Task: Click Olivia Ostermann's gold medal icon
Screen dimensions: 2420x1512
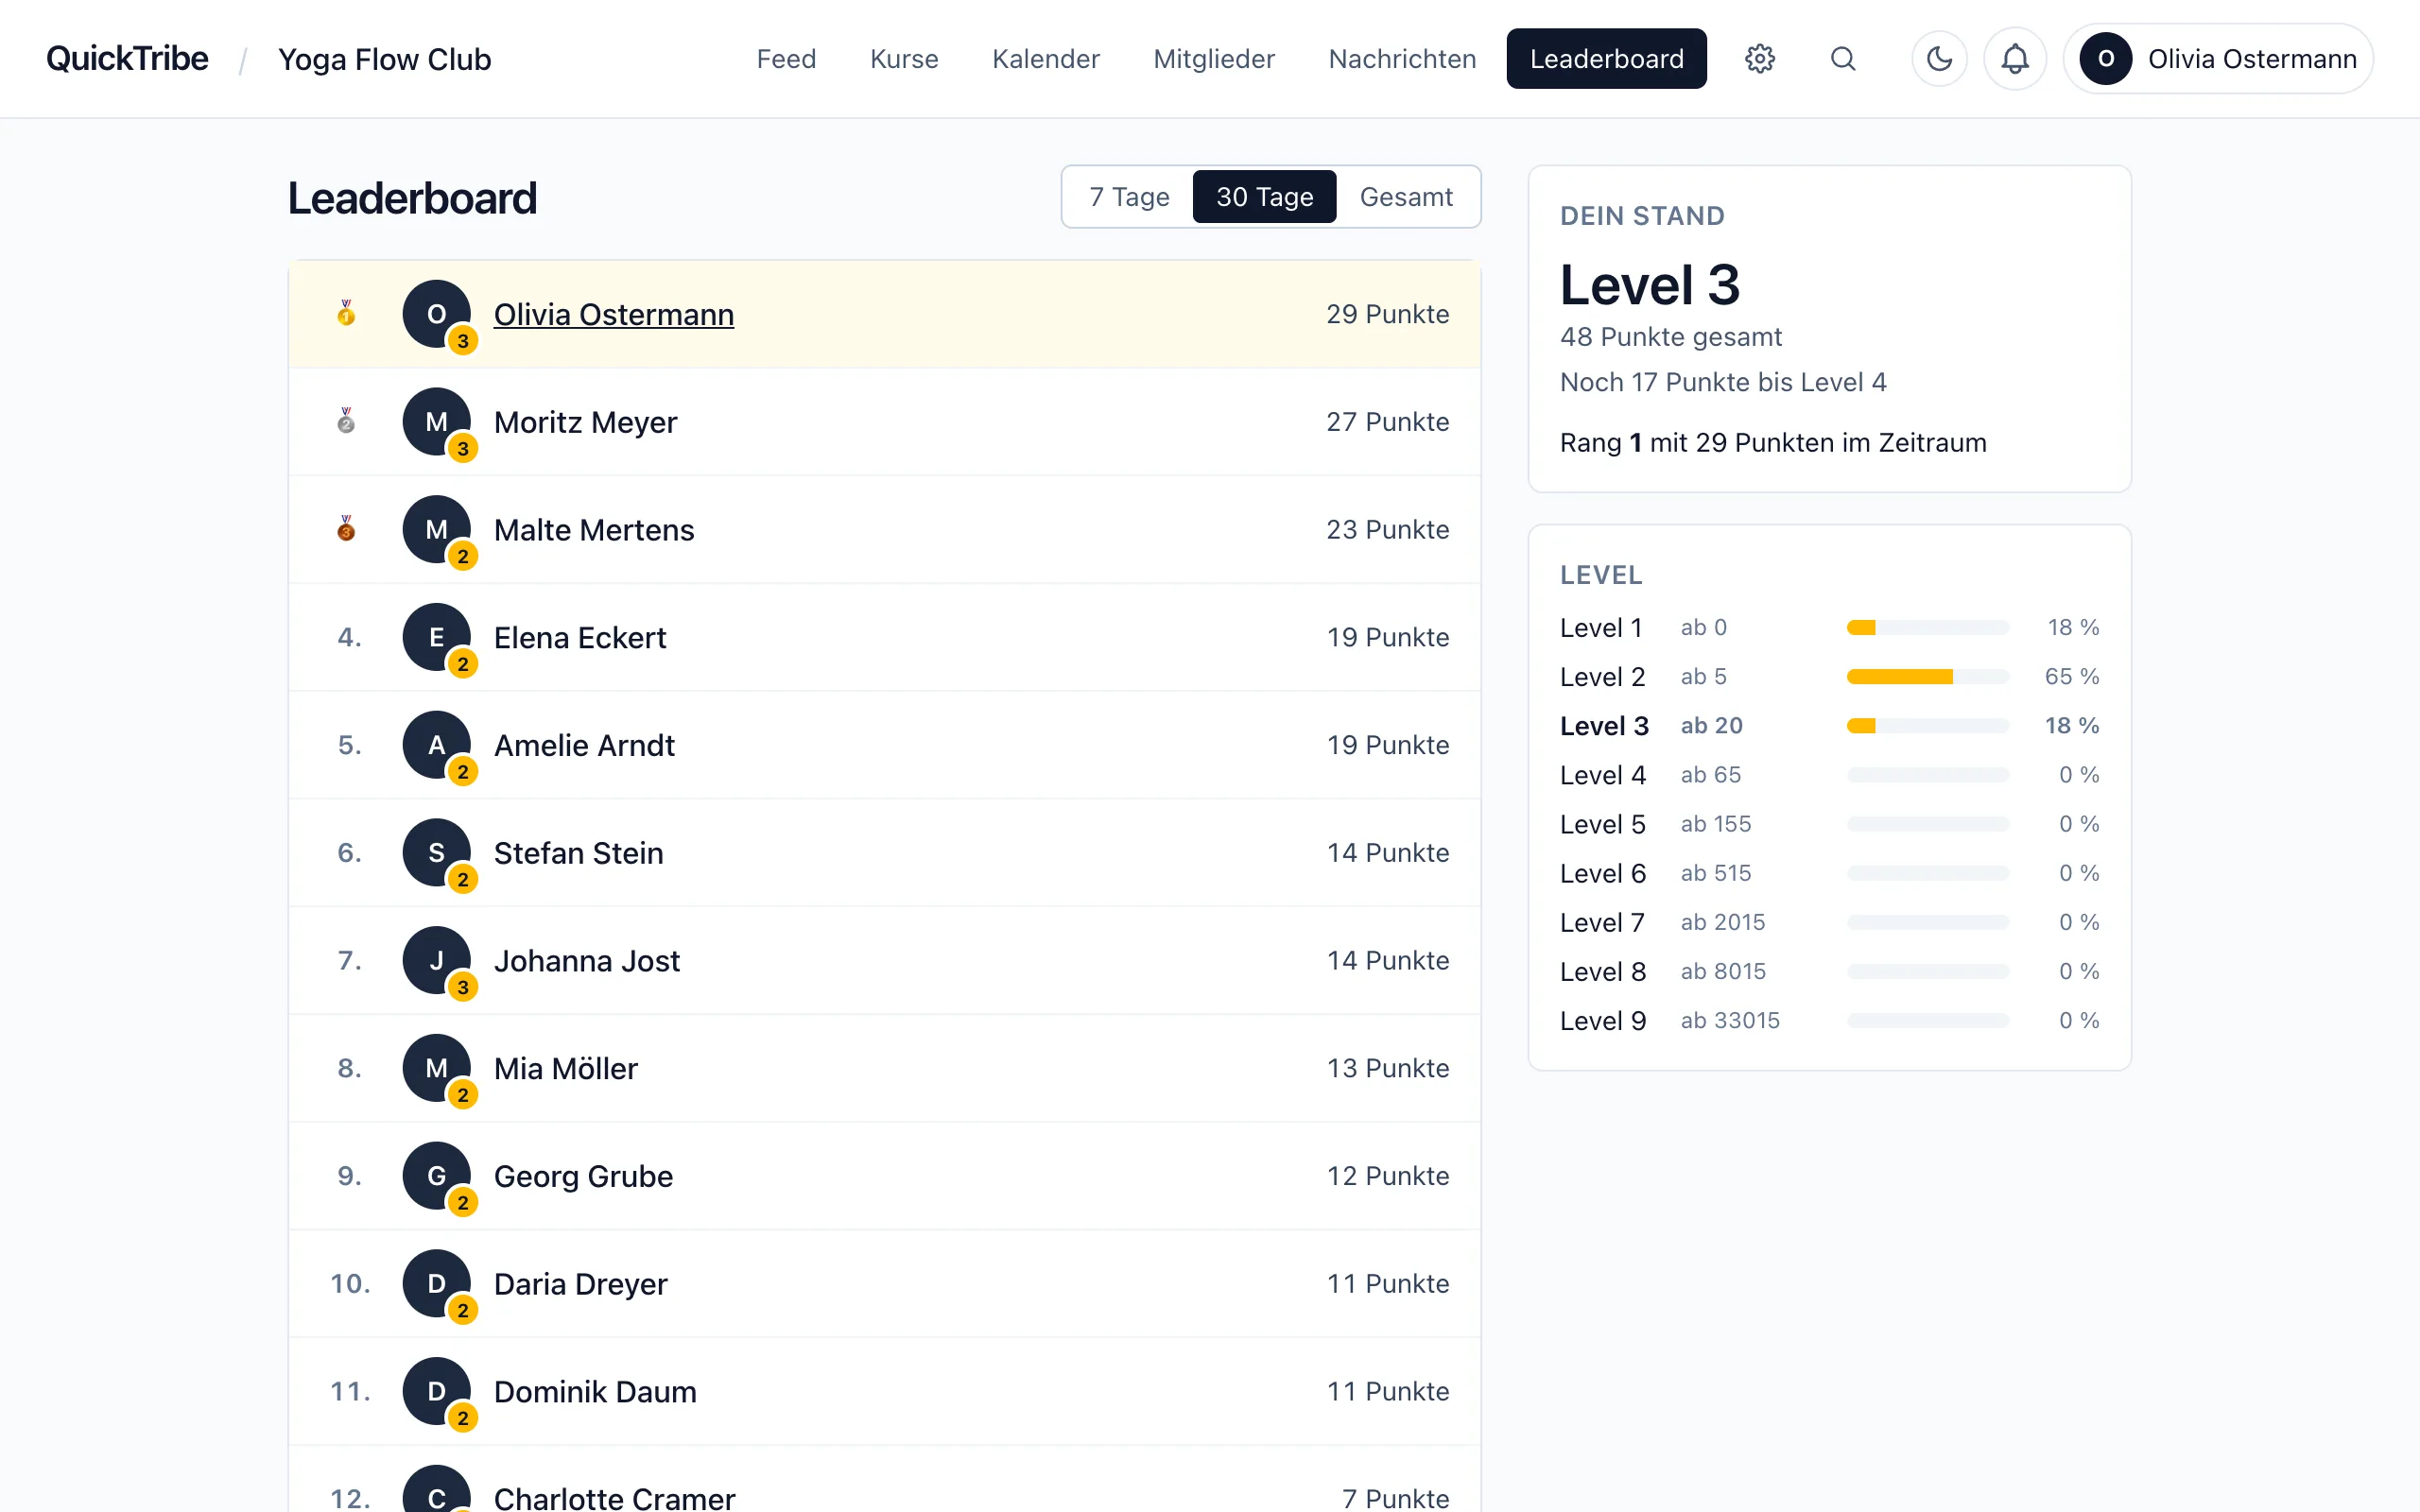Action: pos(346,314)
